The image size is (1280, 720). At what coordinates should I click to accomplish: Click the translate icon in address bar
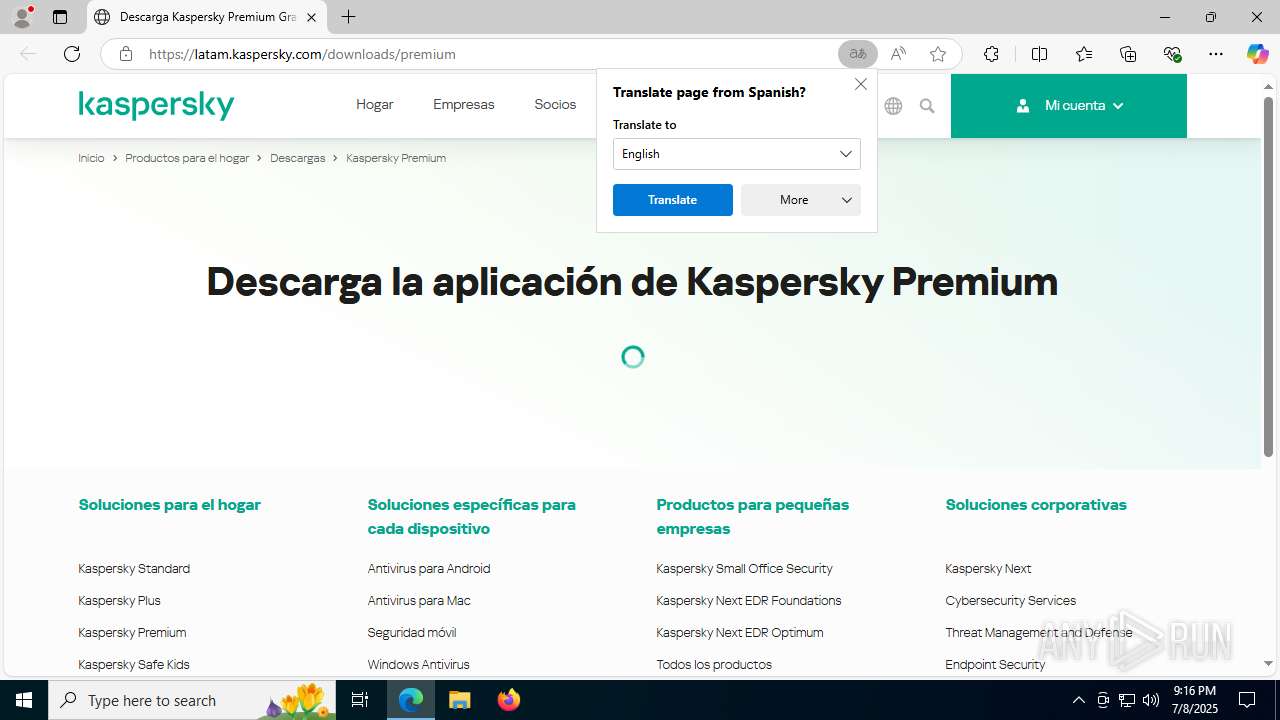858,54
